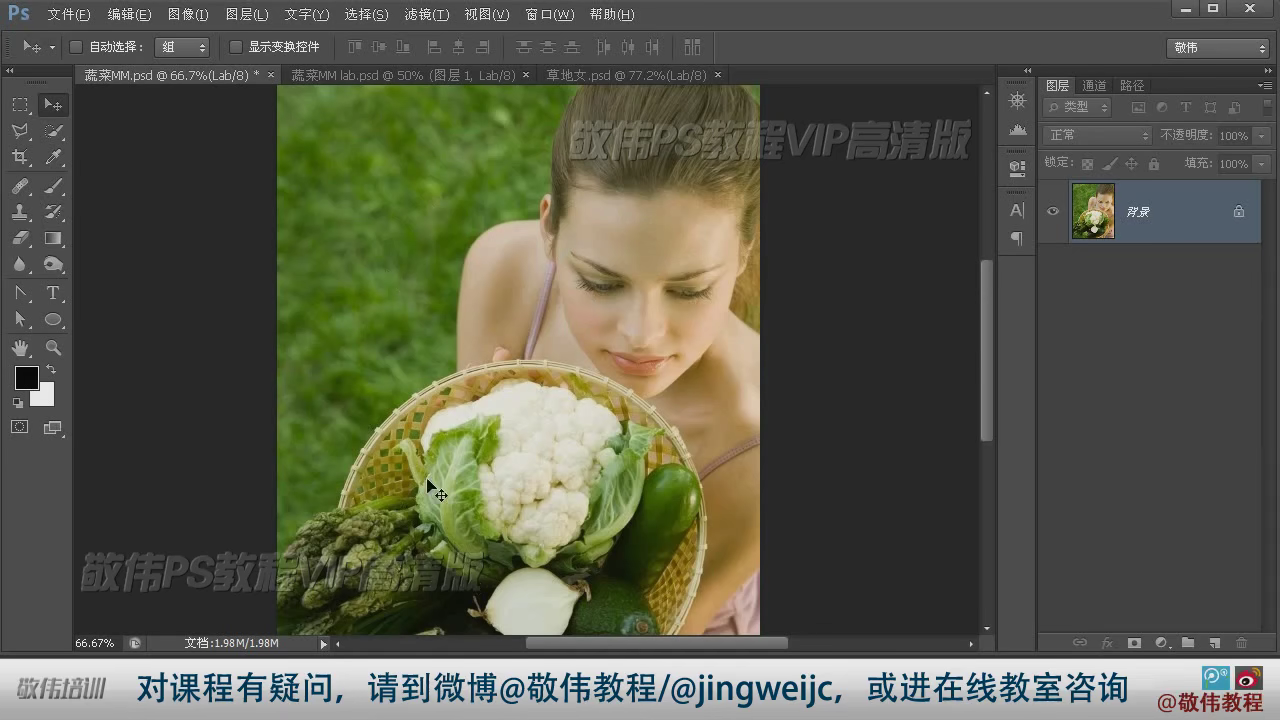Screen dimensions: 1280x720
Task: Select the Path Selection tool
Action: point(20,319)
